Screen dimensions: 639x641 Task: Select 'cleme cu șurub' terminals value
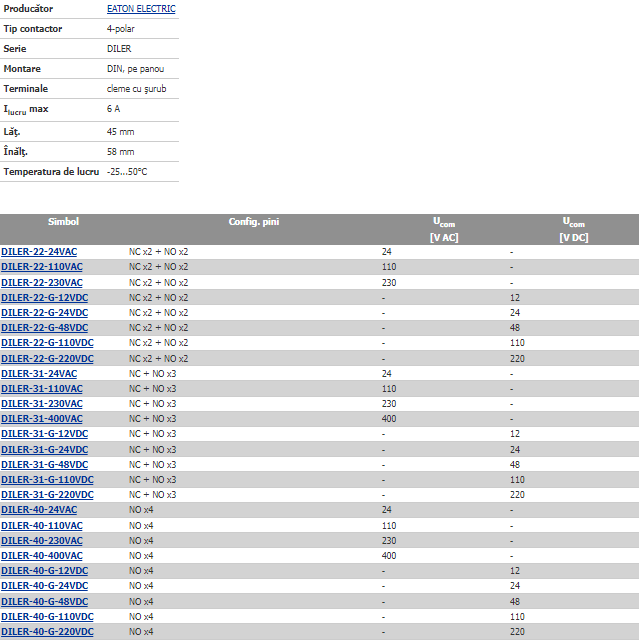pyautogui.click(x=137, y=89)
